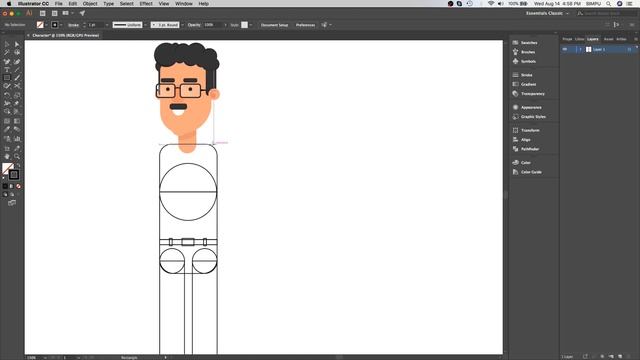
Task: Open the Opacity value dropdown arrow
Action: pos(225,25)
